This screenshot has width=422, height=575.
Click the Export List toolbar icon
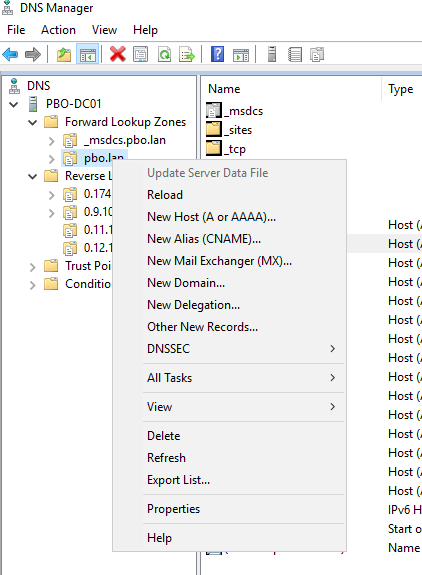(187, 54)
